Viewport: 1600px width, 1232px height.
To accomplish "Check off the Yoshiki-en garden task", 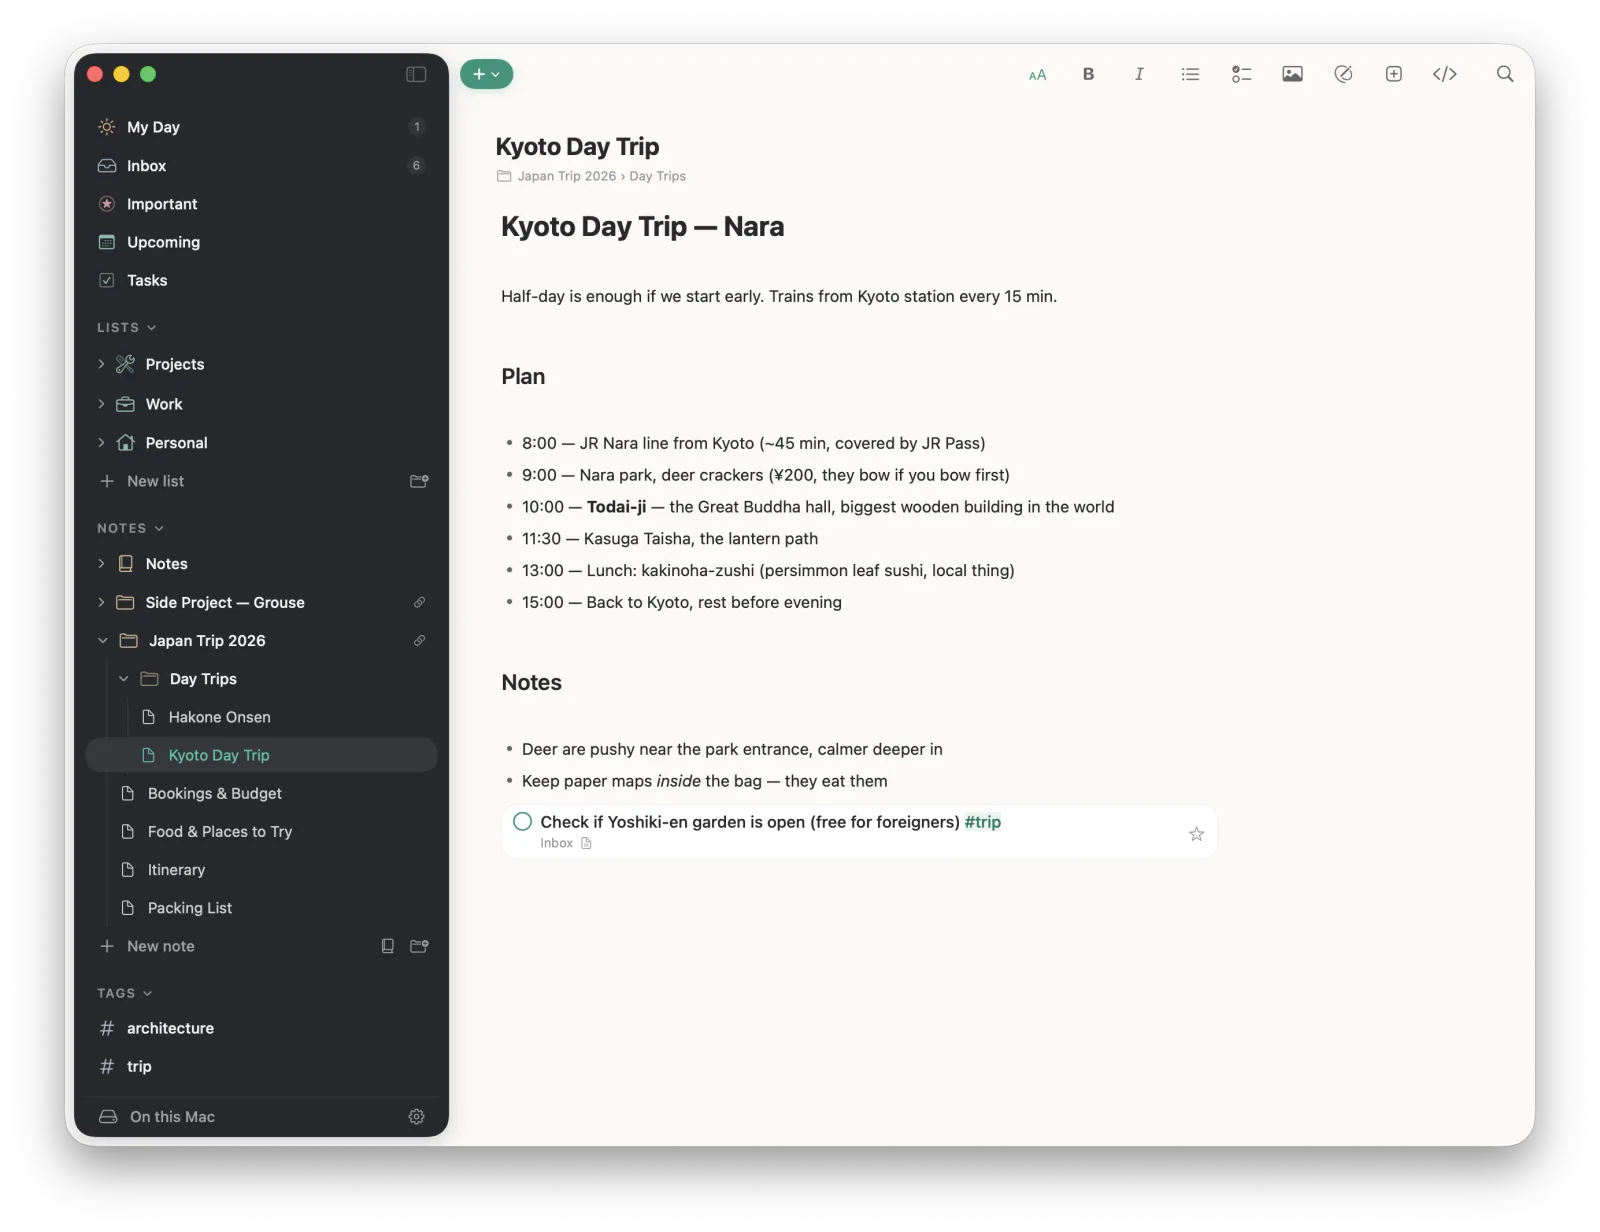I will 522,822.
